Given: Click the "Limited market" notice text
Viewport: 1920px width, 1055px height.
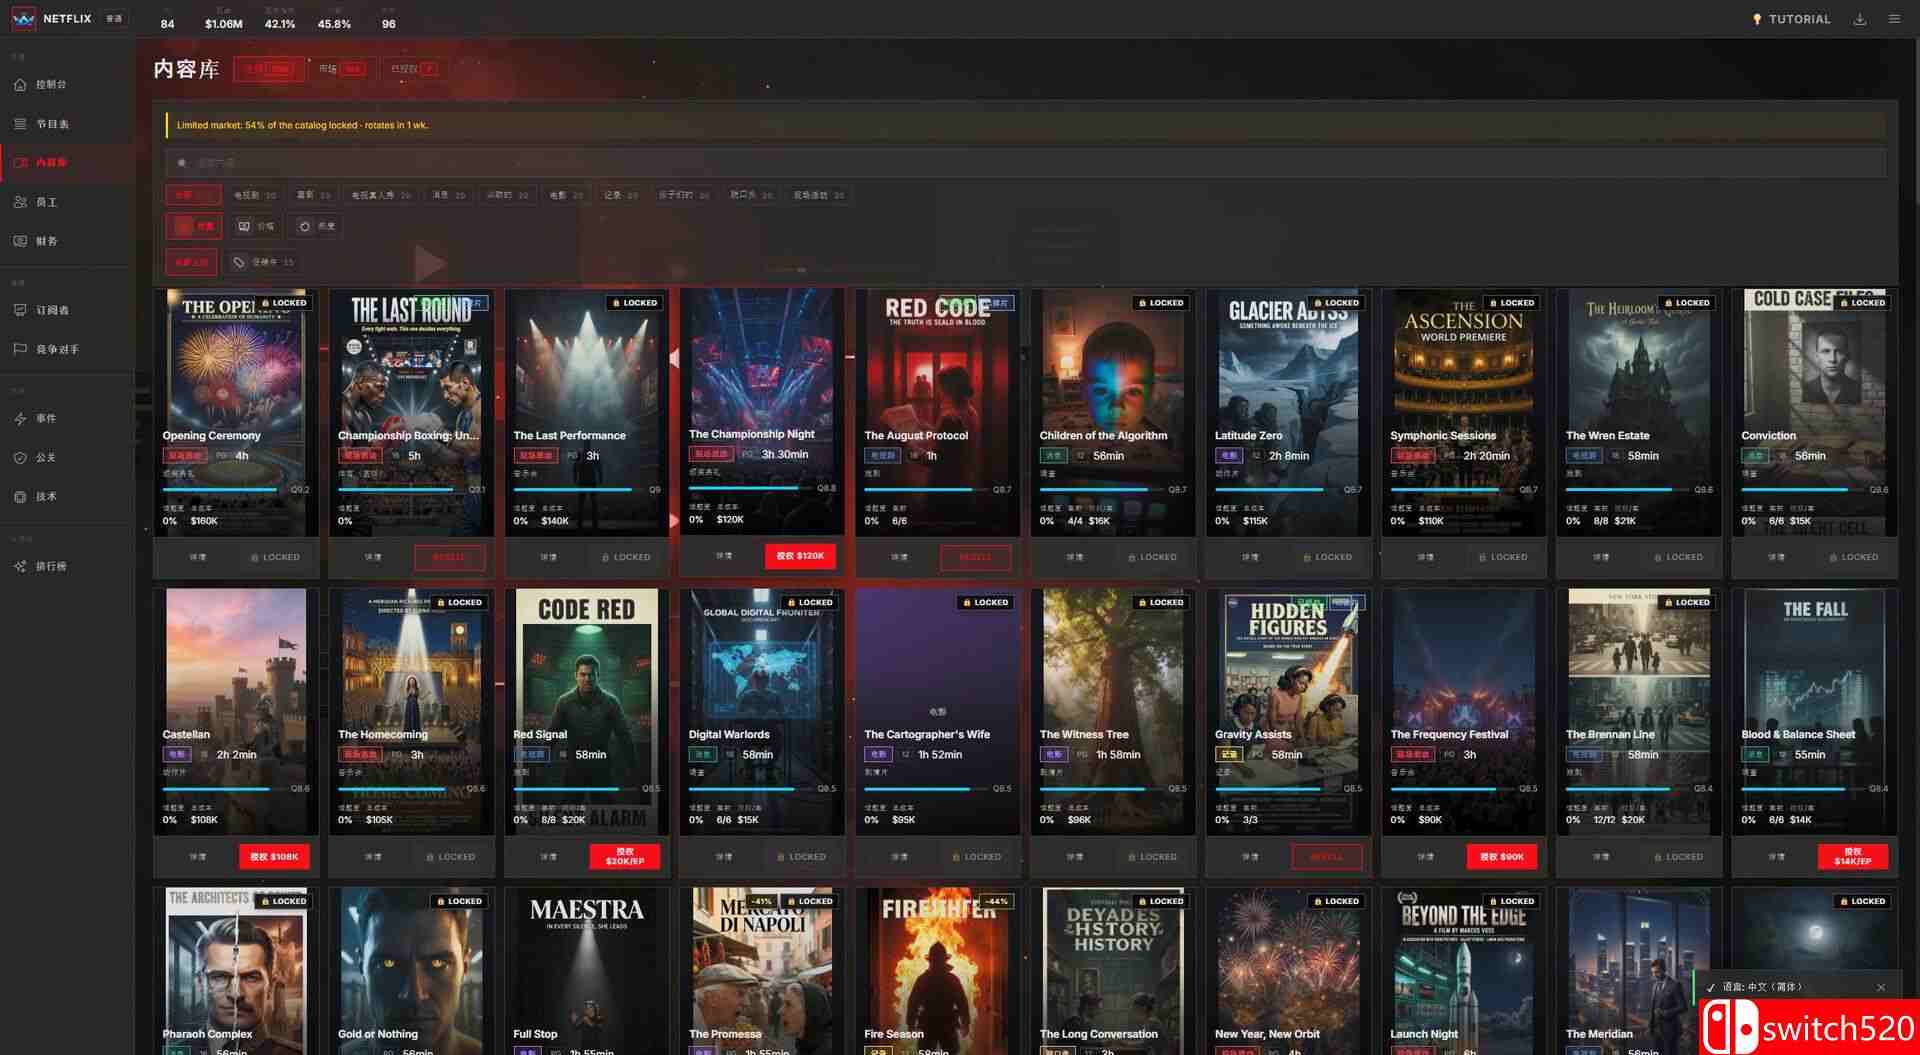Looking at the screenshot, I should click(x=302, y=126).
